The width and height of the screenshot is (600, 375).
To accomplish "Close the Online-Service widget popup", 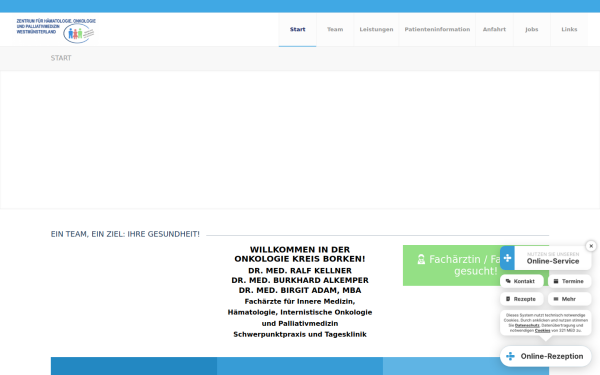I will pyautogui.click(x=591, y=246).
